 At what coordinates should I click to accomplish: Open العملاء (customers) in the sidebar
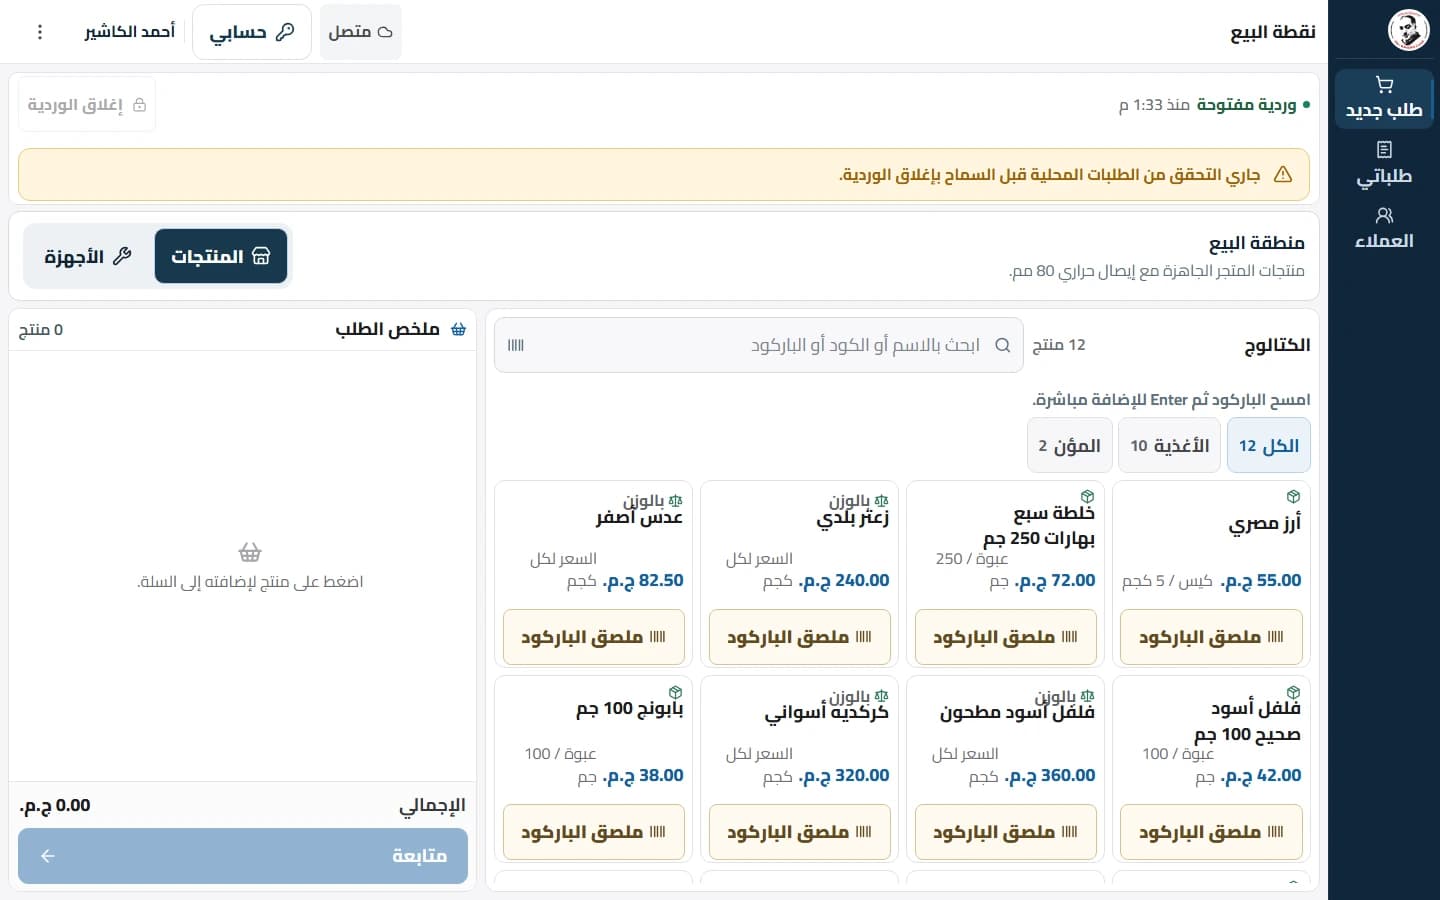tap(1384, 229)
